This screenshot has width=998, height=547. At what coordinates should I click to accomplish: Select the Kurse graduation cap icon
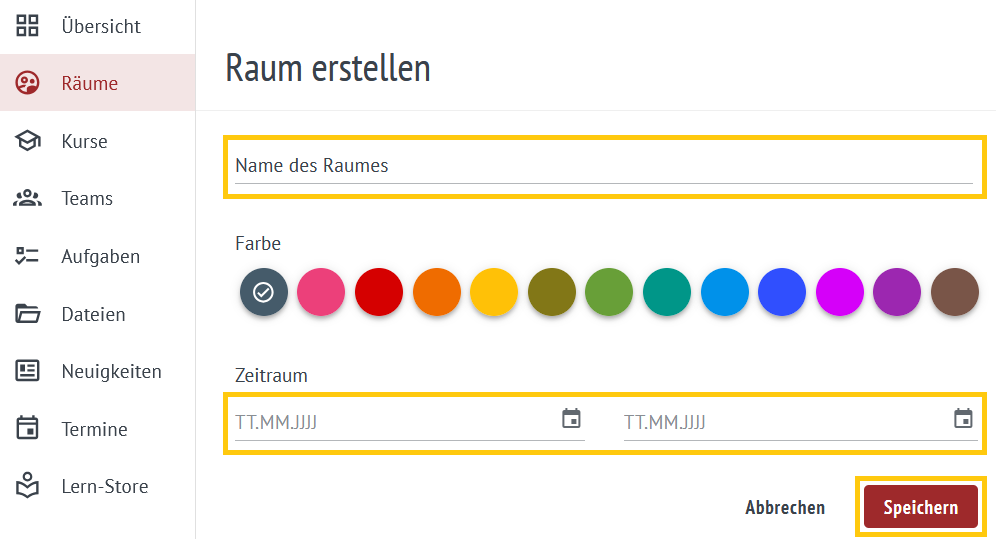(x=27, y=141)
